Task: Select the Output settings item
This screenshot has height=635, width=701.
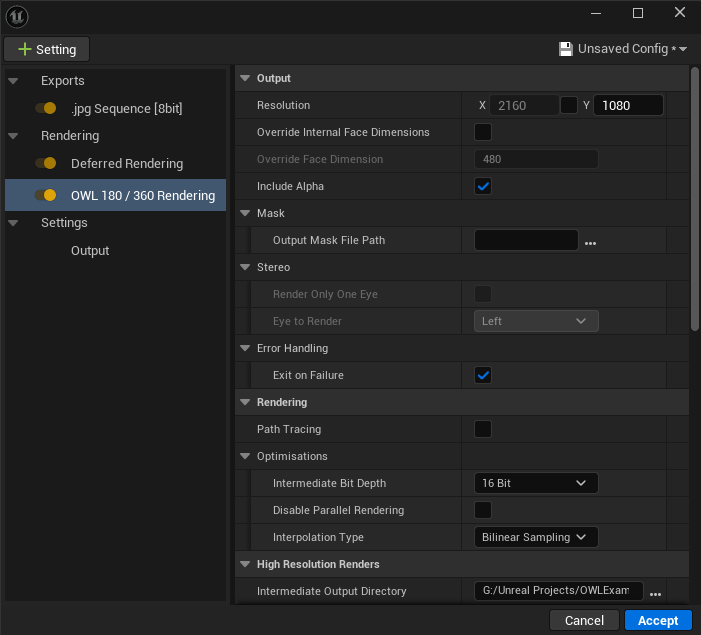Action: (90, 251)
